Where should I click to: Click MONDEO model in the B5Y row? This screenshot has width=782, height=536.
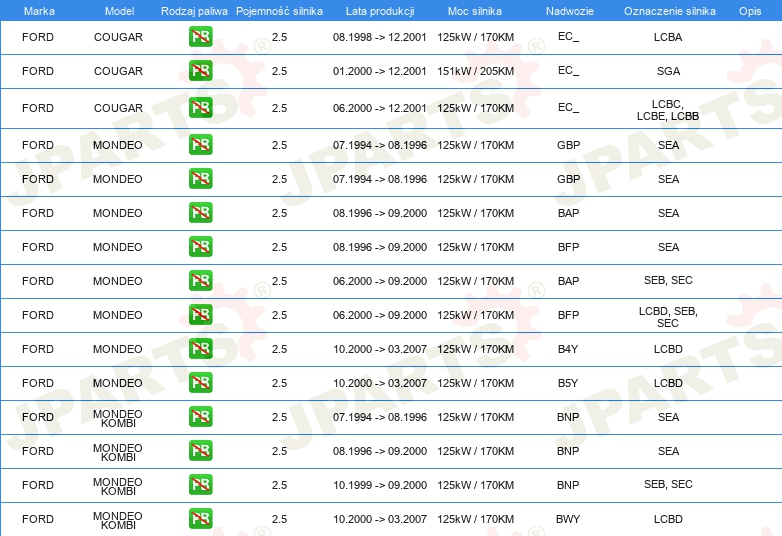(x=118, y=383)
